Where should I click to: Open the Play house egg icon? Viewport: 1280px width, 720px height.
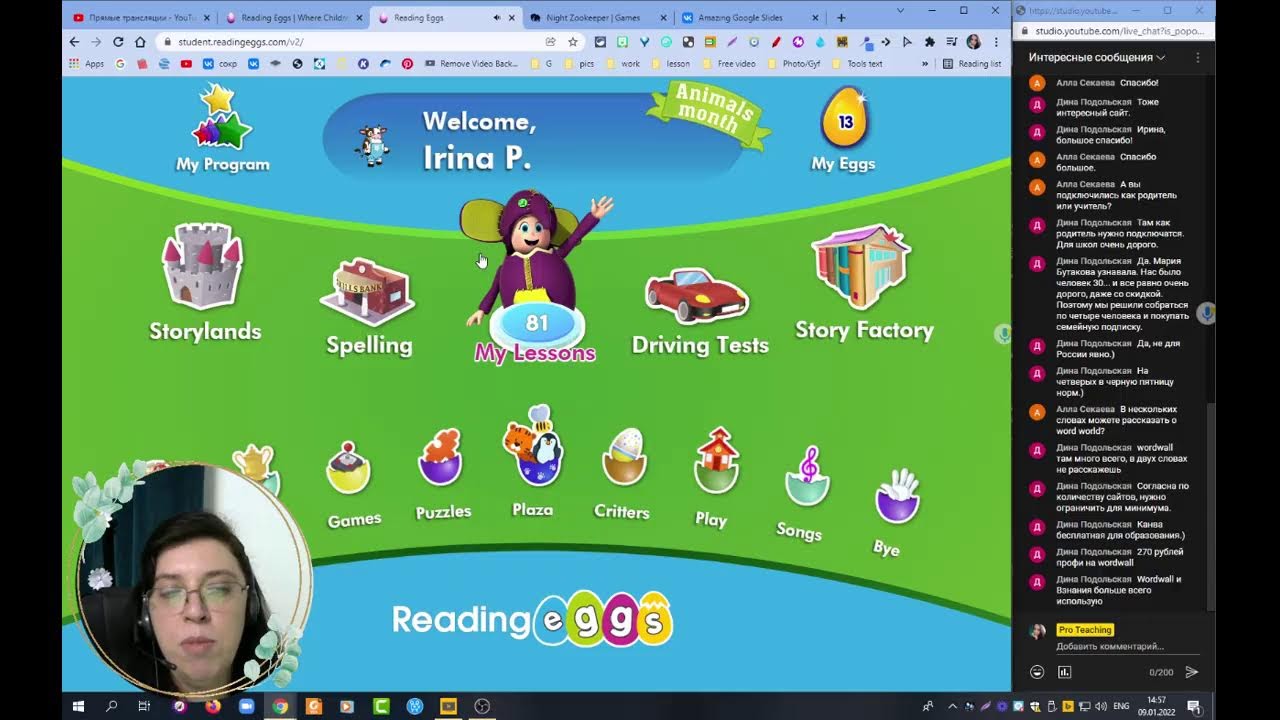pyautogui.click(x=716, y=461)
